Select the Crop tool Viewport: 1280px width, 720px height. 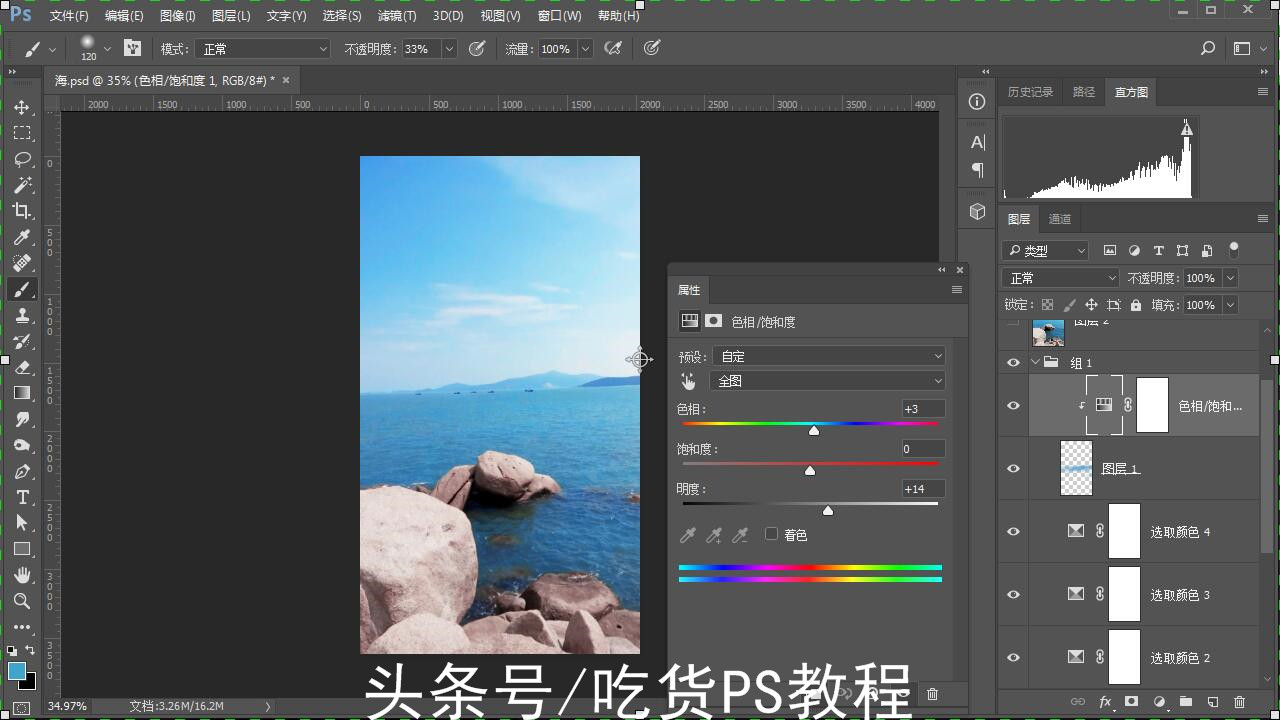point(22,211)
